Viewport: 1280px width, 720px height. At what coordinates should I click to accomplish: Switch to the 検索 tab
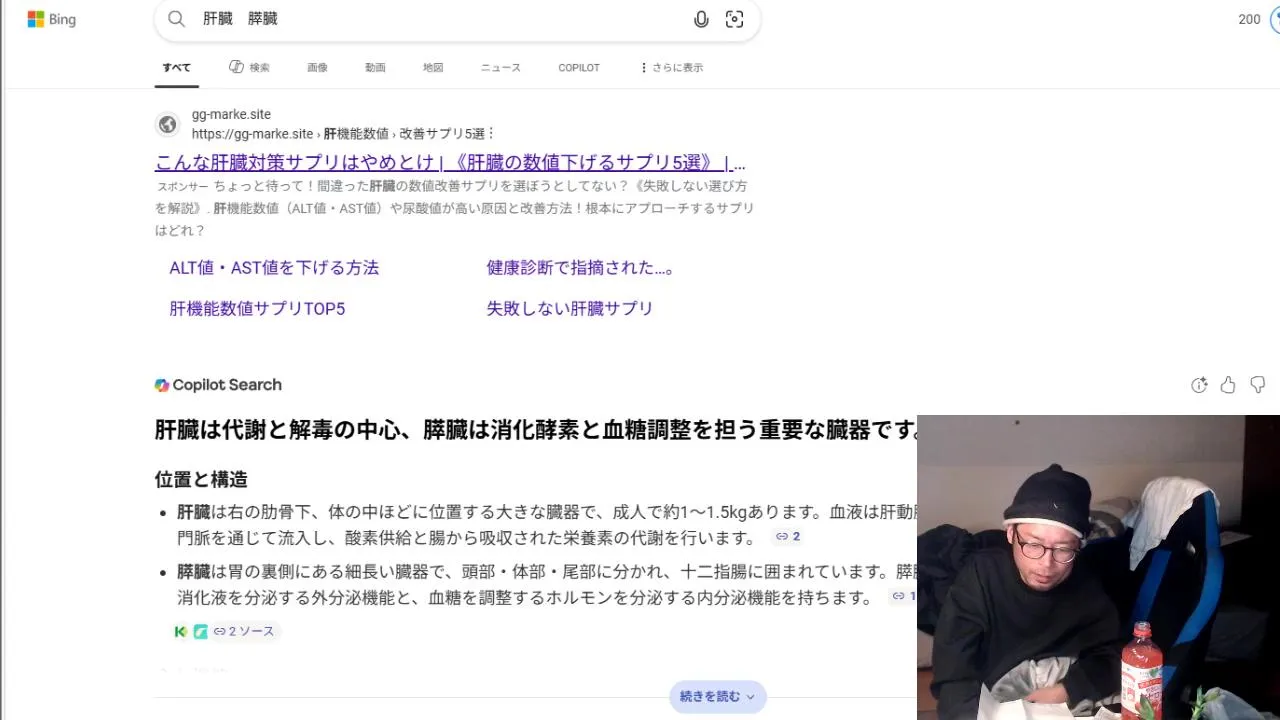[249, 68]
